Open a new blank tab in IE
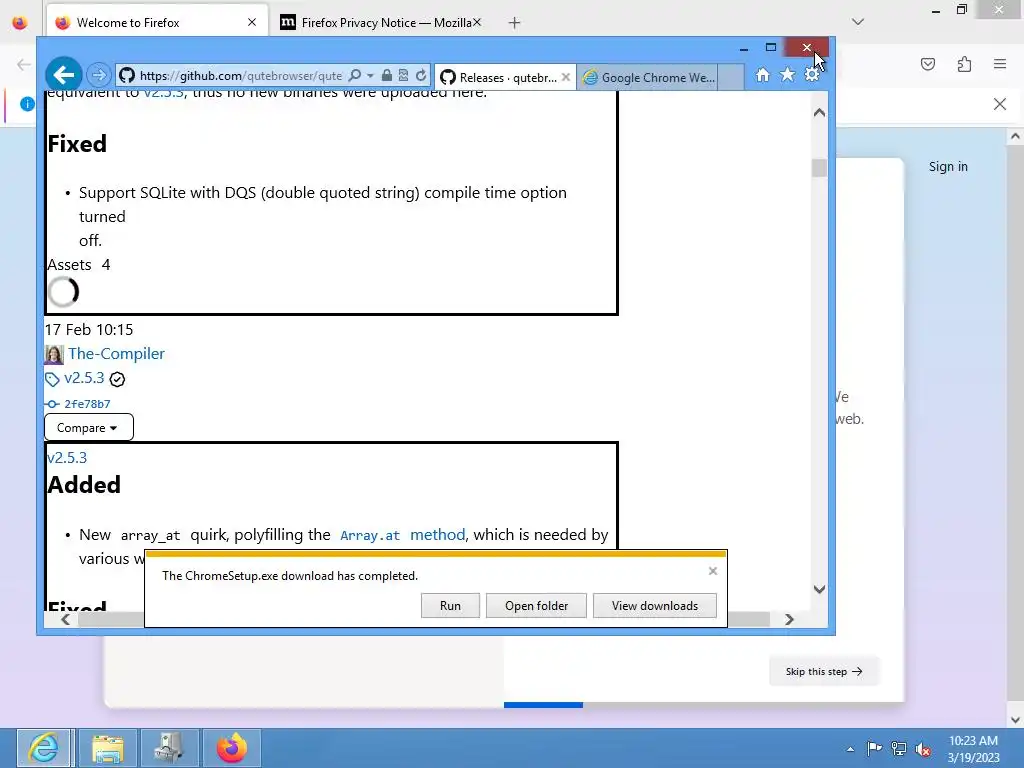Screen dimensions: 1024x768 pos(731,78)
